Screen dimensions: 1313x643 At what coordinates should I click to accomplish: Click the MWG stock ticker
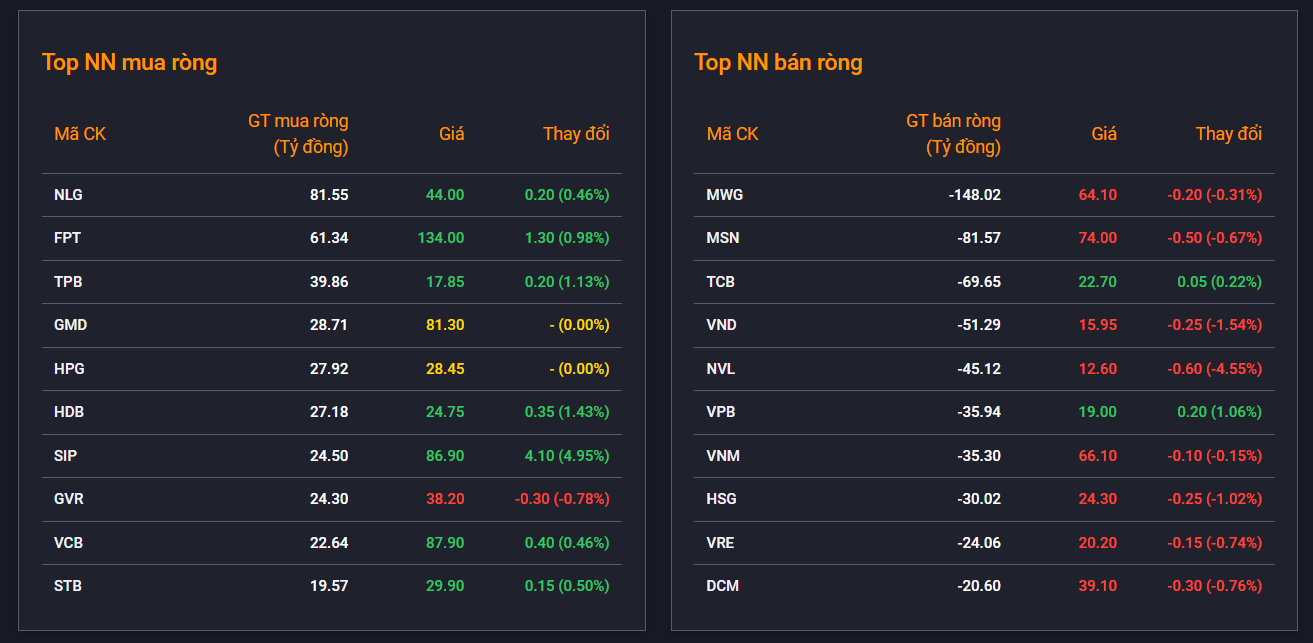725,195
